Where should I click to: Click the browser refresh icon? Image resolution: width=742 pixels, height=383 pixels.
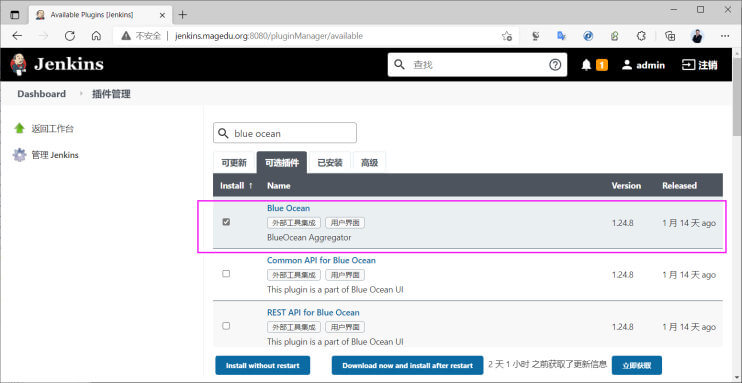click(x=70, y=36)
